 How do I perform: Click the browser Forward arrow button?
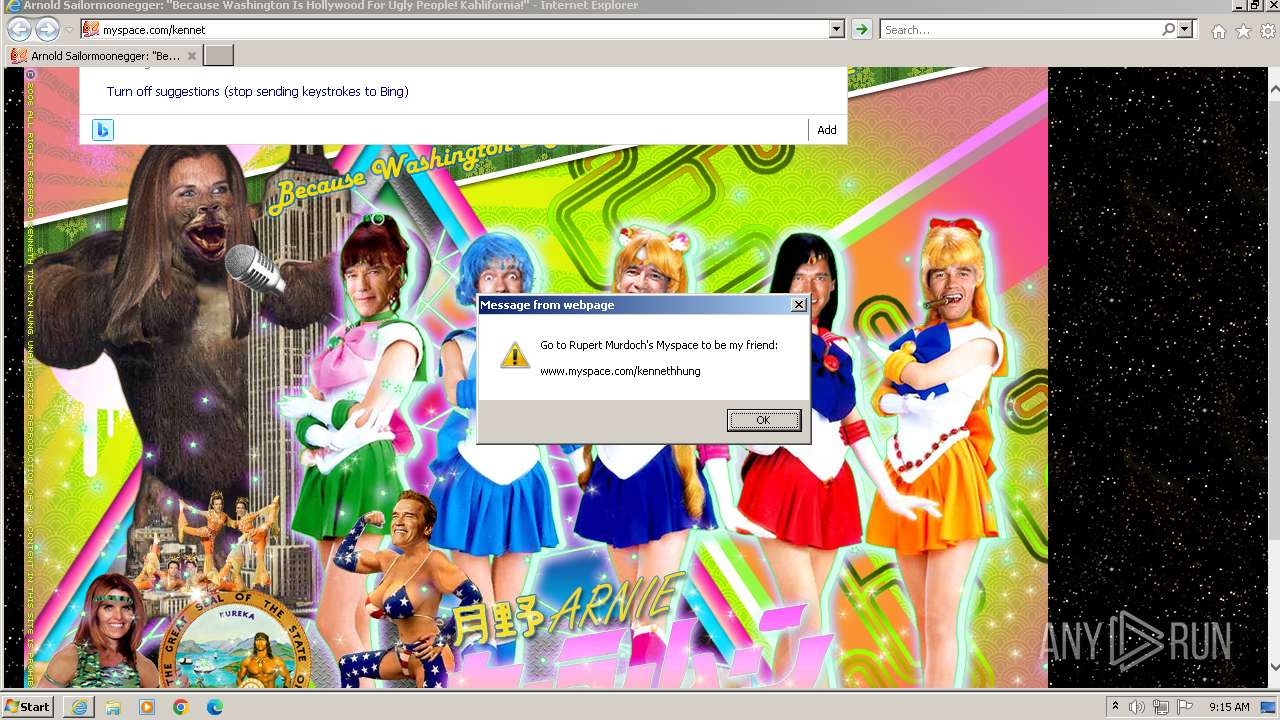pos(47,30)
